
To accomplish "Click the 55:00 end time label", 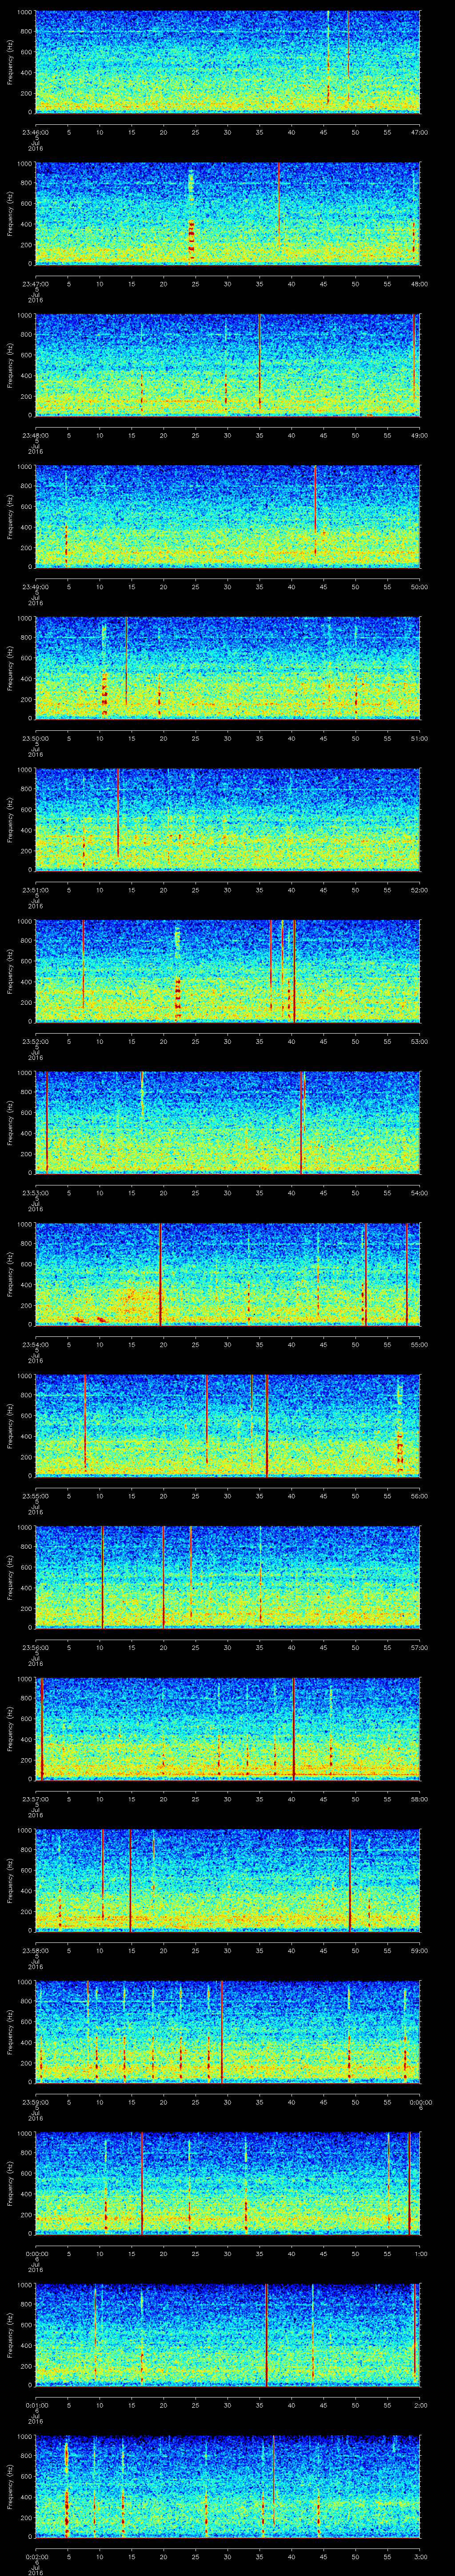I will point(419,1344).
